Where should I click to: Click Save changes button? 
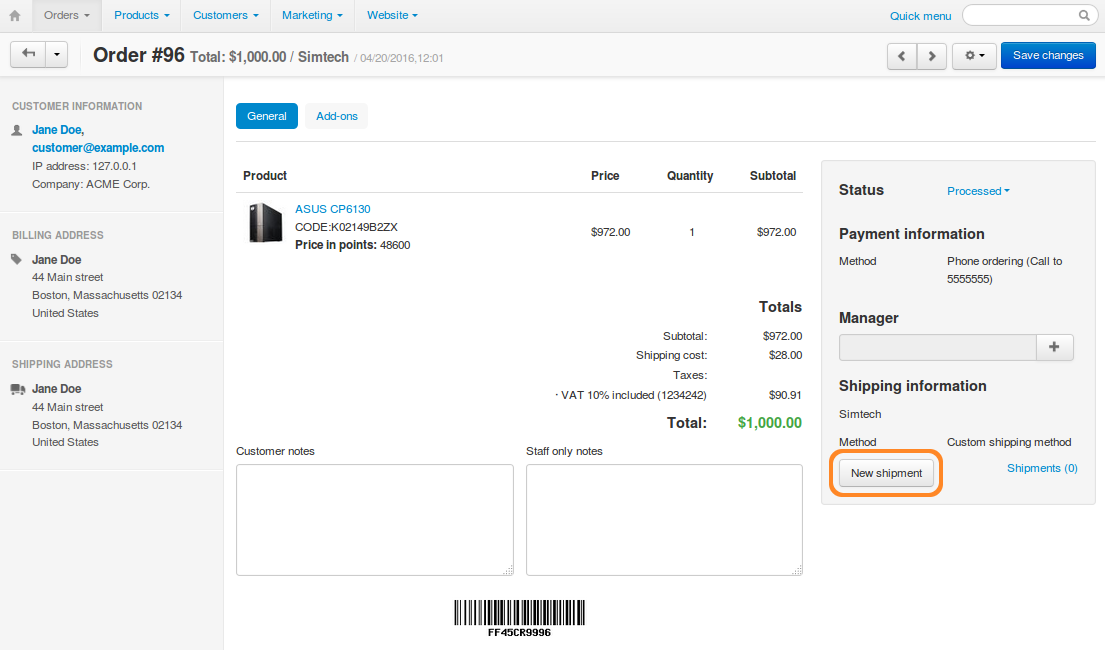point(1048,56)
